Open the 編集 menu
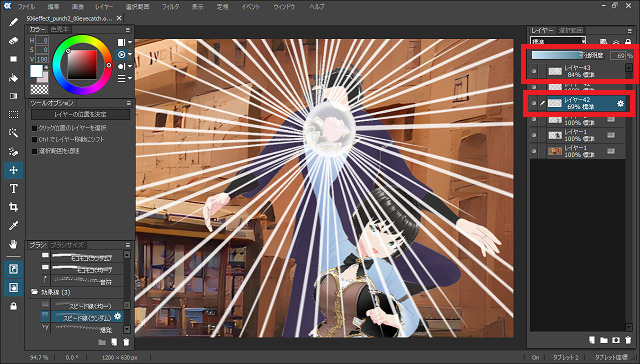The image size is (640, 364). point(53,7)
